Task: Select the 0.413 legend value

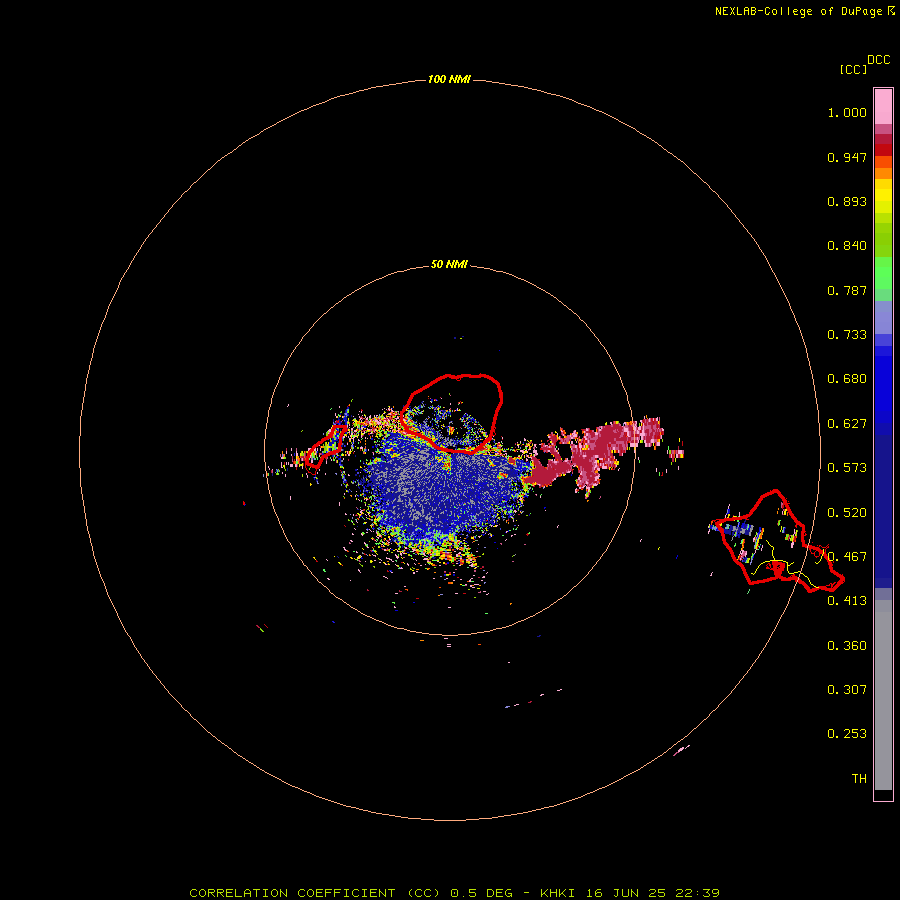Action: point(847,601)
